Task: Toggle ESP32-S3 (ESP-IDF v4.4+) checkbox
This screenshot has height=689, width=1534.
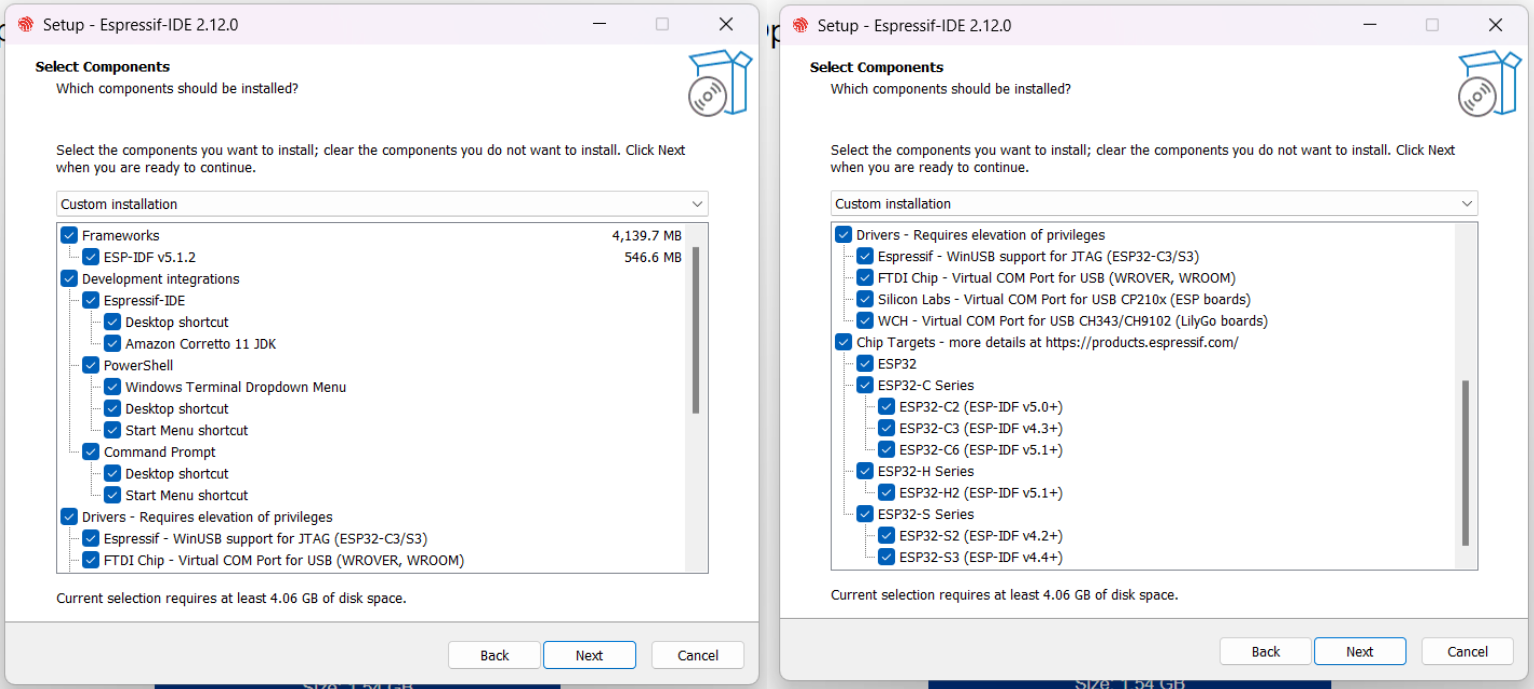Action: [x=886, y=557]
